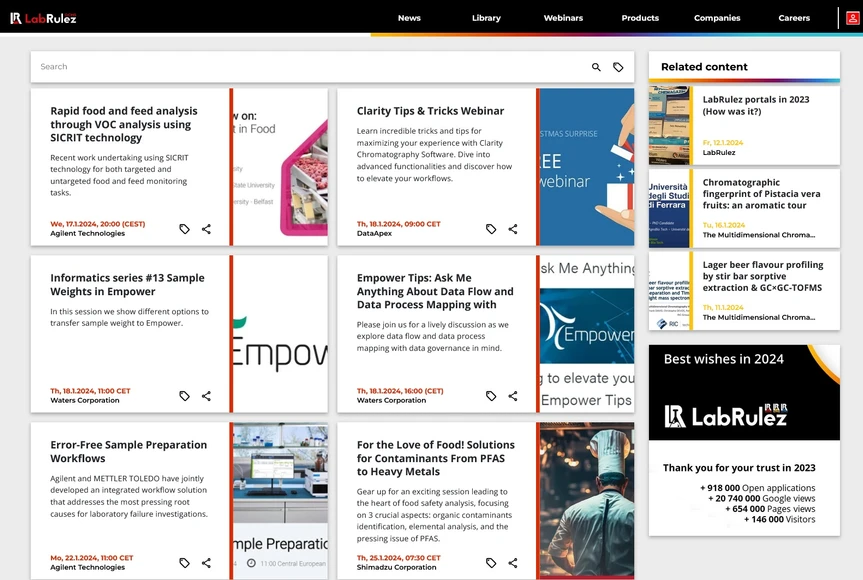The height and width of the screenshot is (580, 863).
Task: Open Rapid food and feed analysis title
Action: 124,124
